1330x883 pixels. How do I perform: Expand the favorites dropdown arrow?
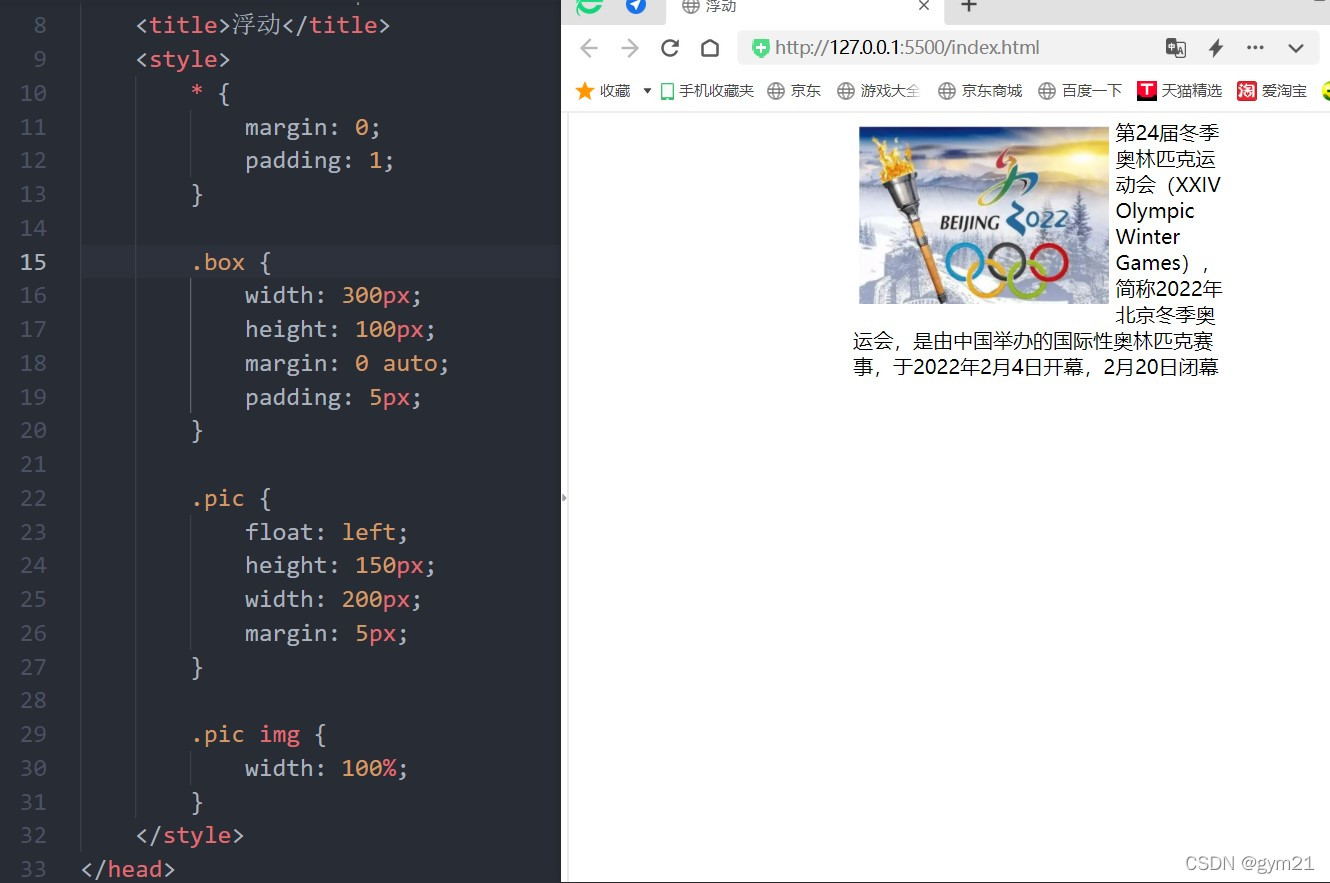click(x=647, y=91)
